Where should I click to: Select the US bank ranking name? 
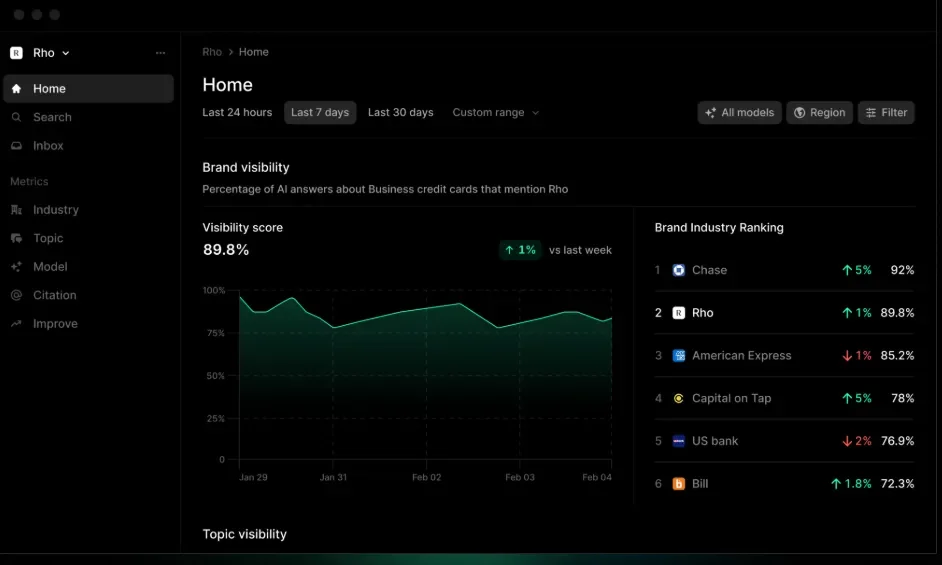click(x=715, y=441)
